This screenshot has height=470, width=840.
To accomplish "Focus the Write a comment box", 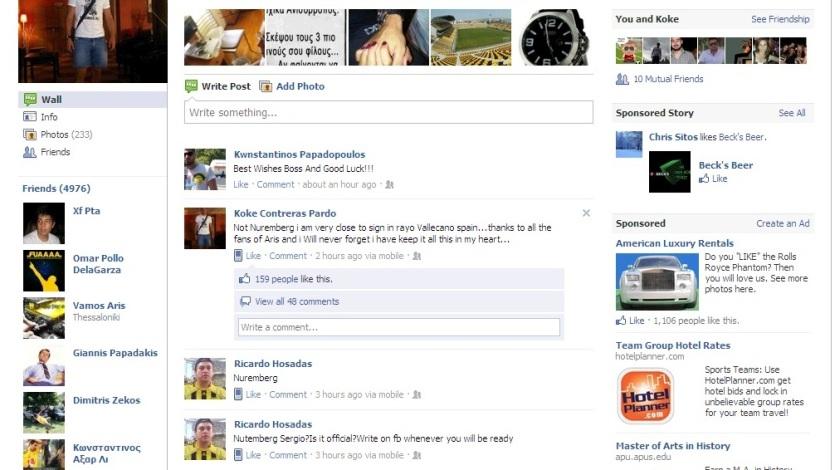I will pos(399,327).
